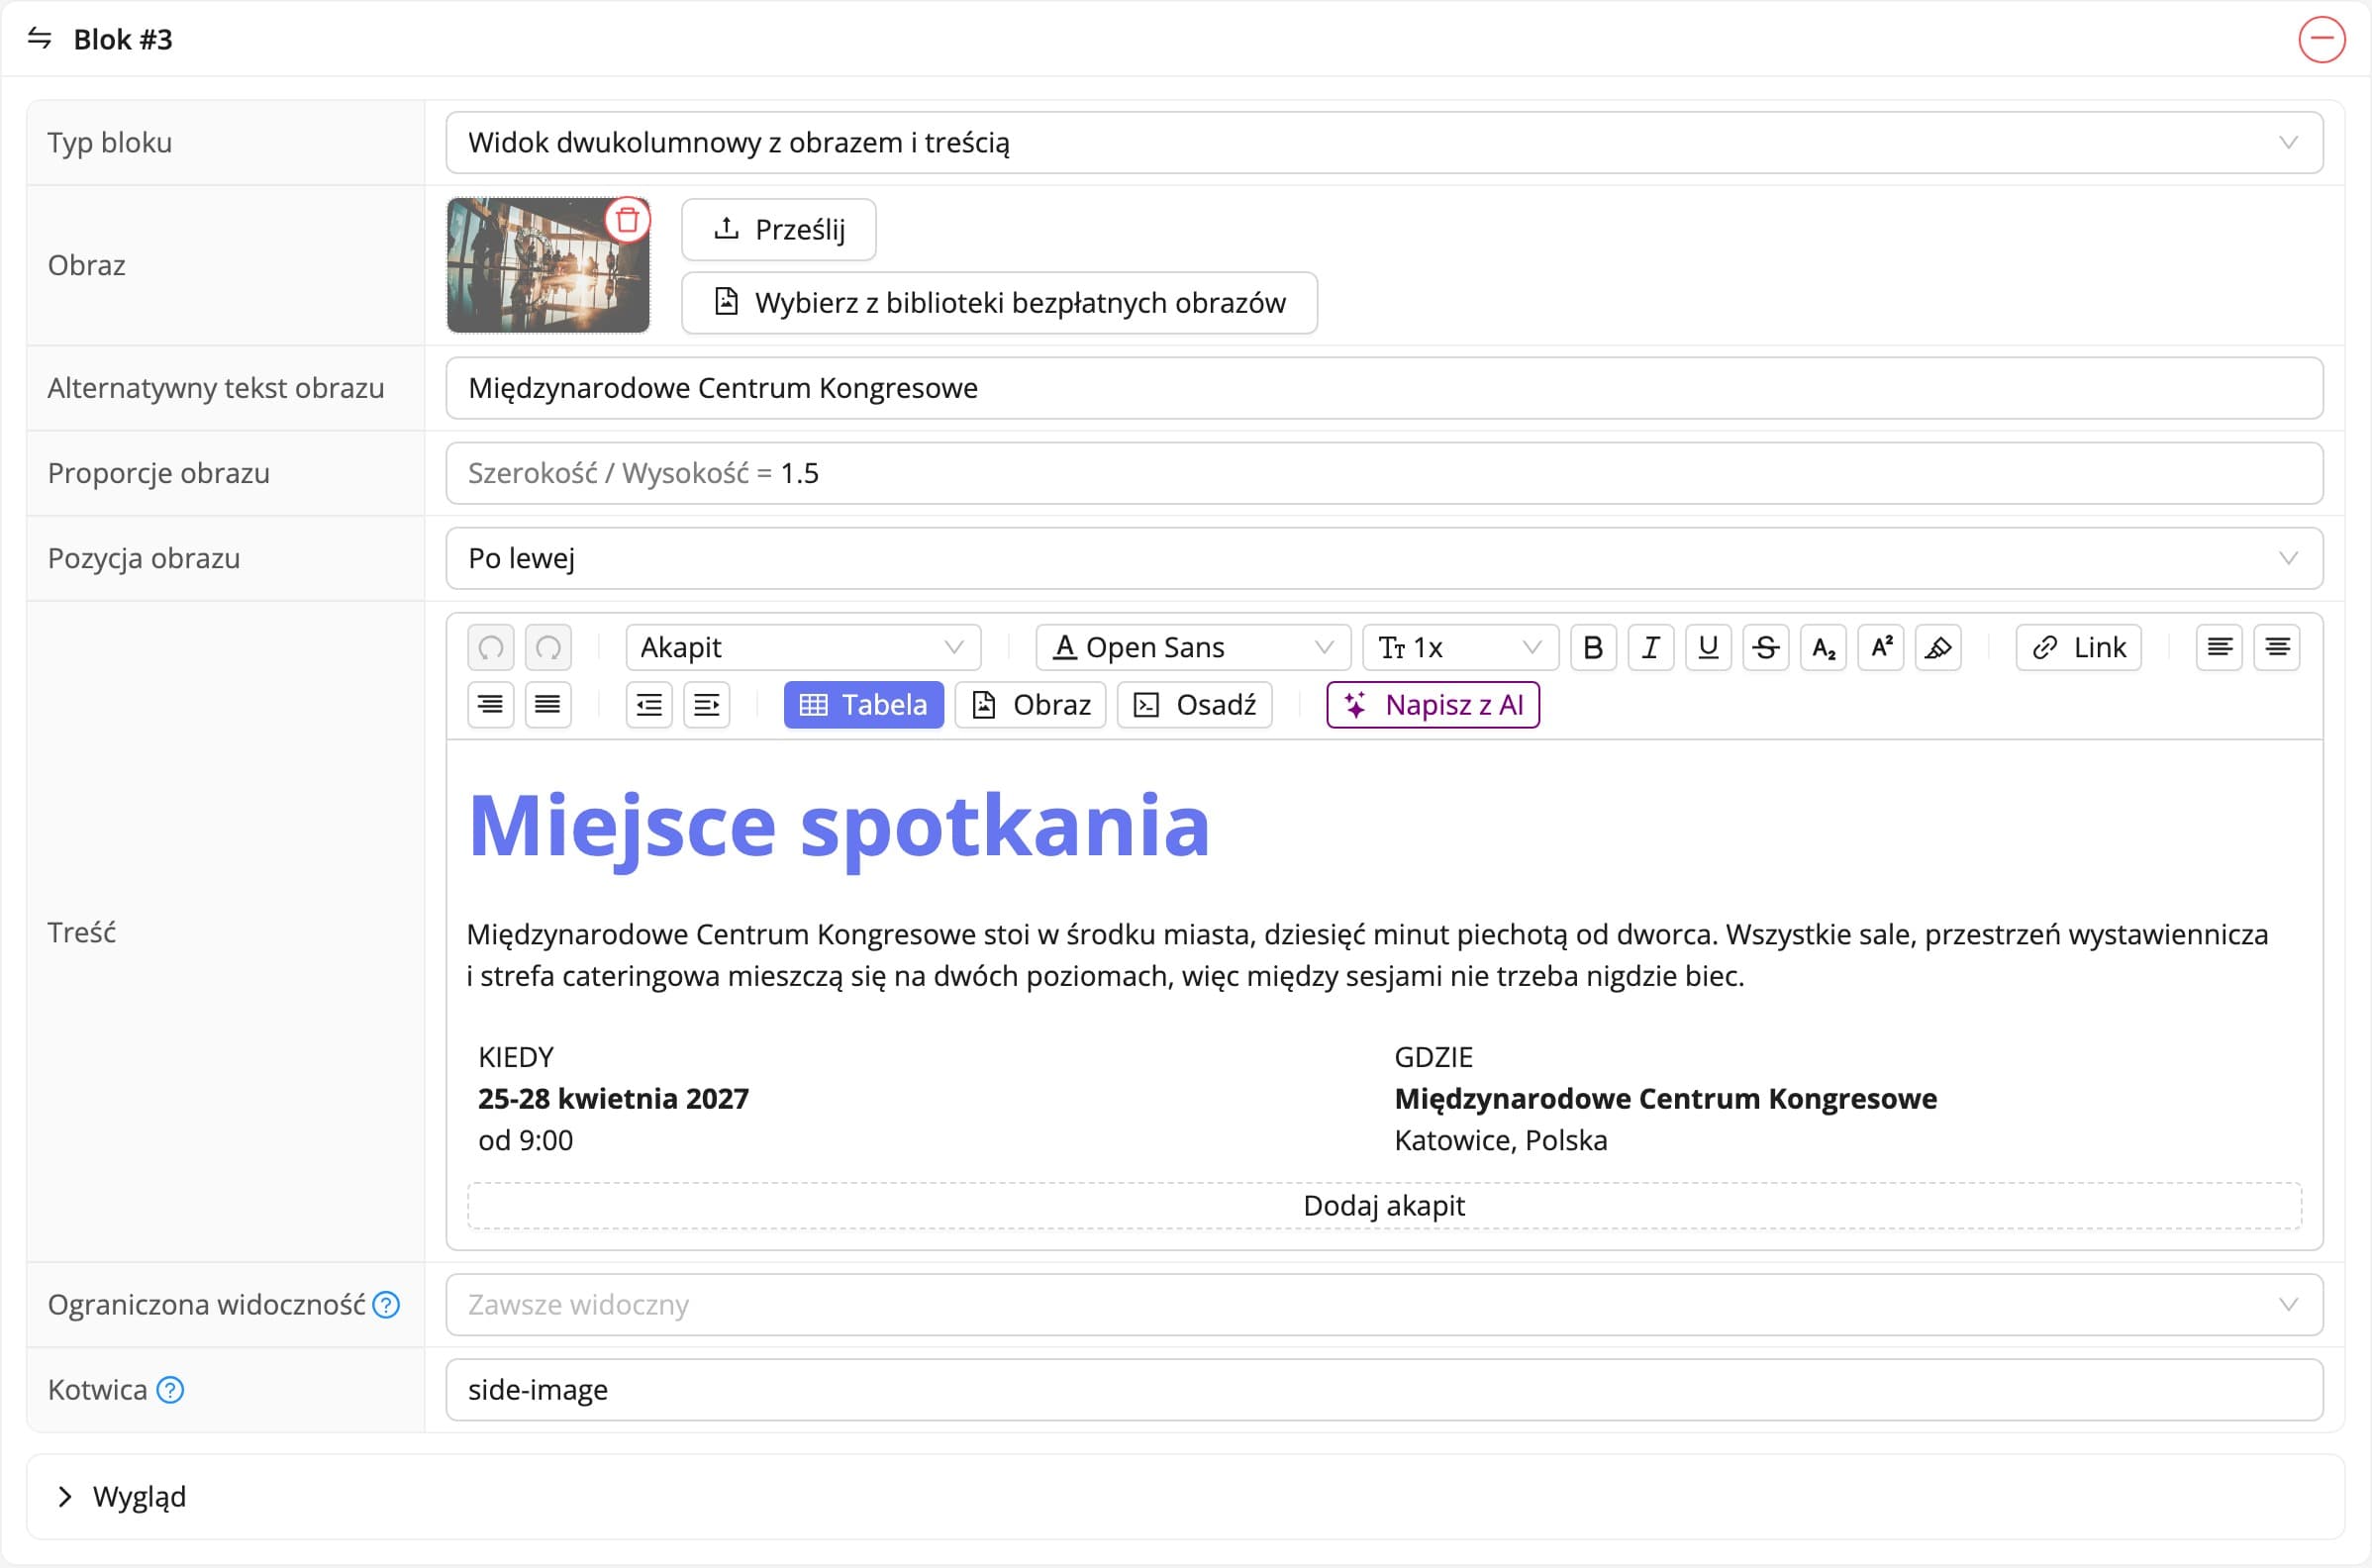The width and height of the screenshot is (2372, 1568).
Task: Click the 25-28 kwietnia 2027 text
Action: click(613, 1099)
